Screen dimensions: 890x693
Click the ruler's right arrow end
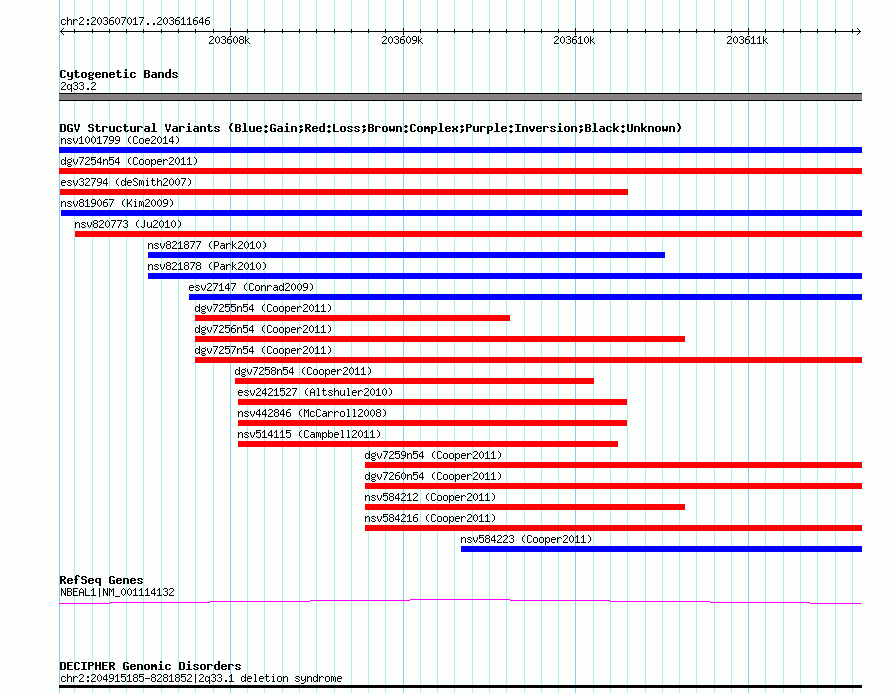(x=858, y=32)
